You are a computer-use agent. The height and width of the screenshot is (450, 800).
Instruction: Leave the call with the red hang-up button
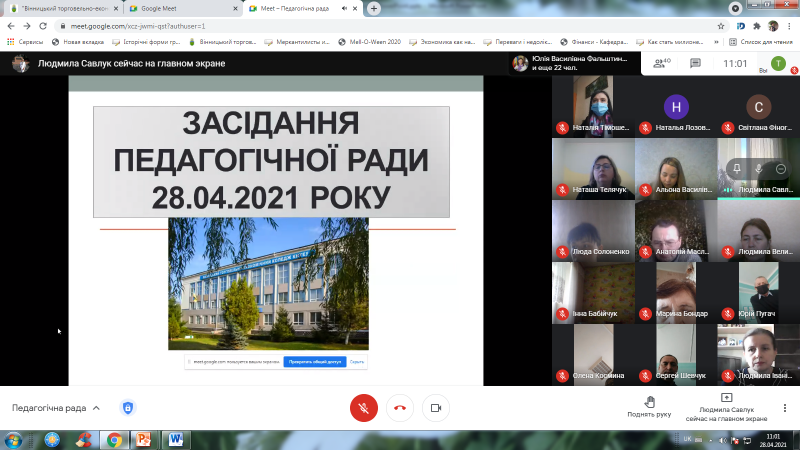400,408
